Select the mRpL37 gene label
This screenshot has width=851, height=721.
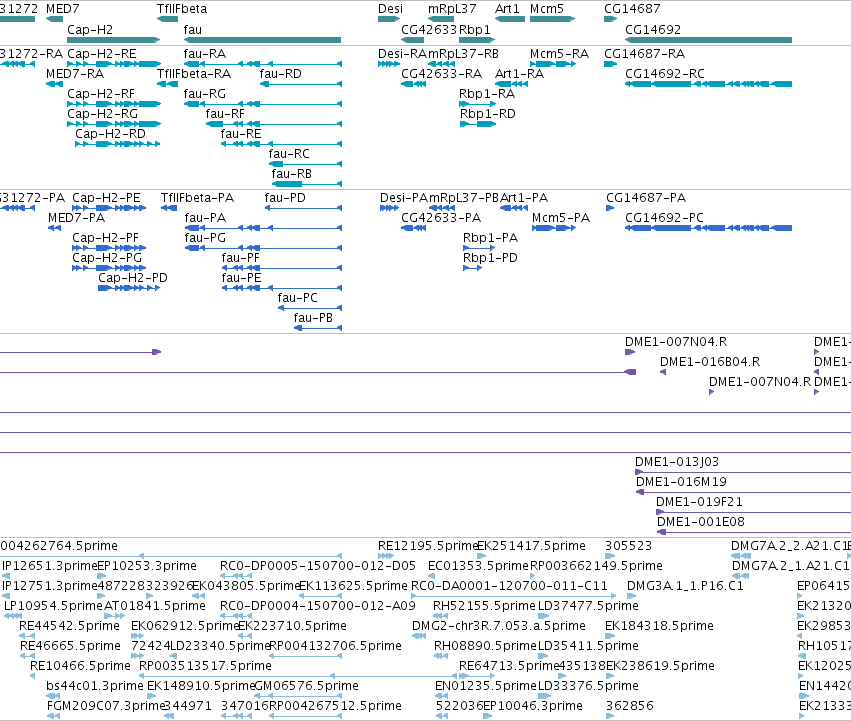452,9
